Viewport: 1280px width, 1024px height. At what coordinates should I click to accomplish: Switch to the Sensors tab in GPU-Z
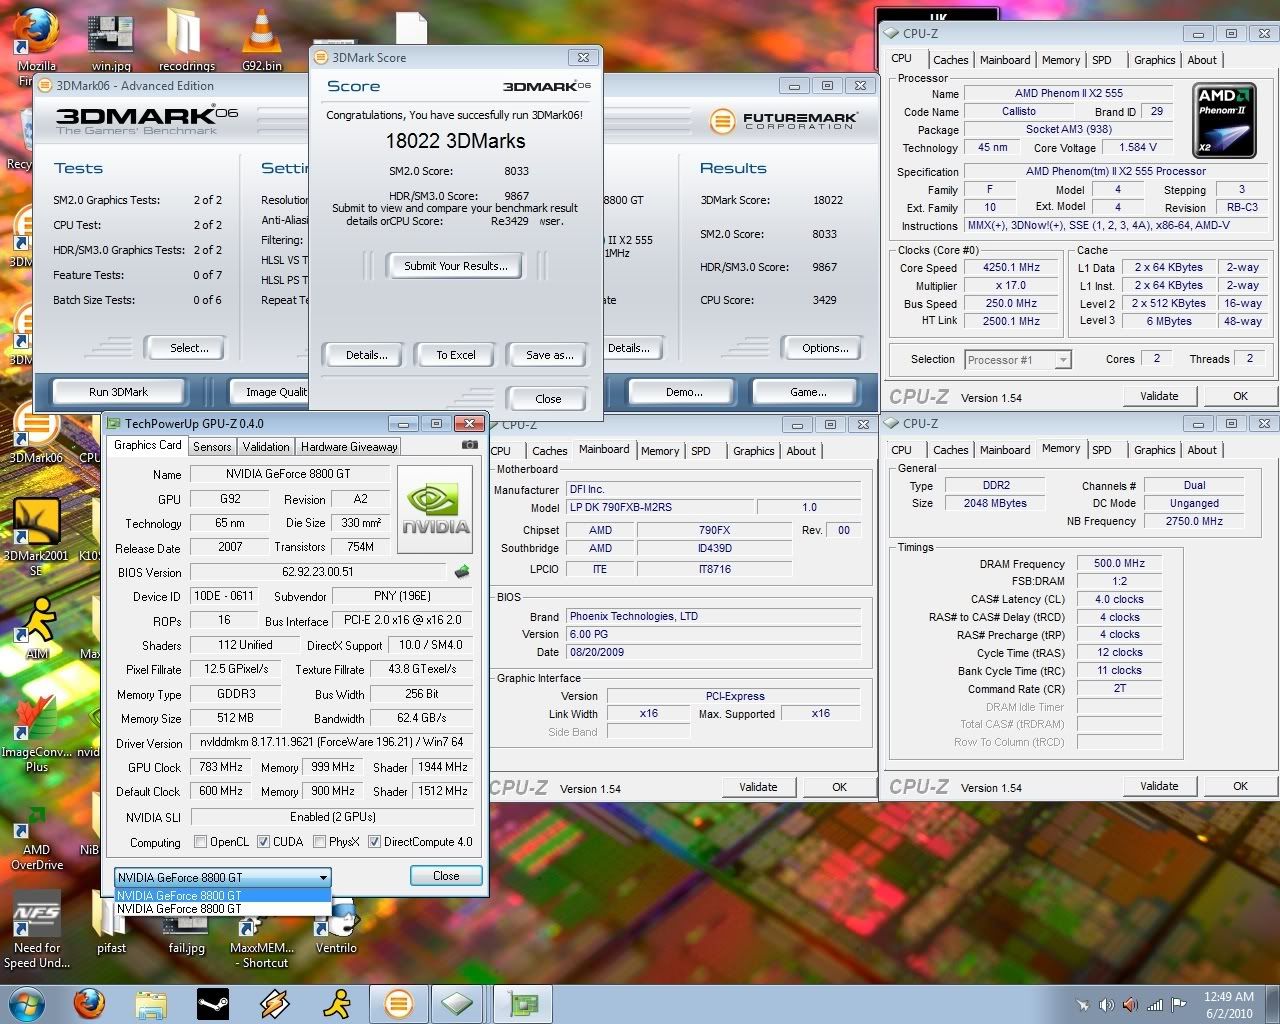(212, 447)
